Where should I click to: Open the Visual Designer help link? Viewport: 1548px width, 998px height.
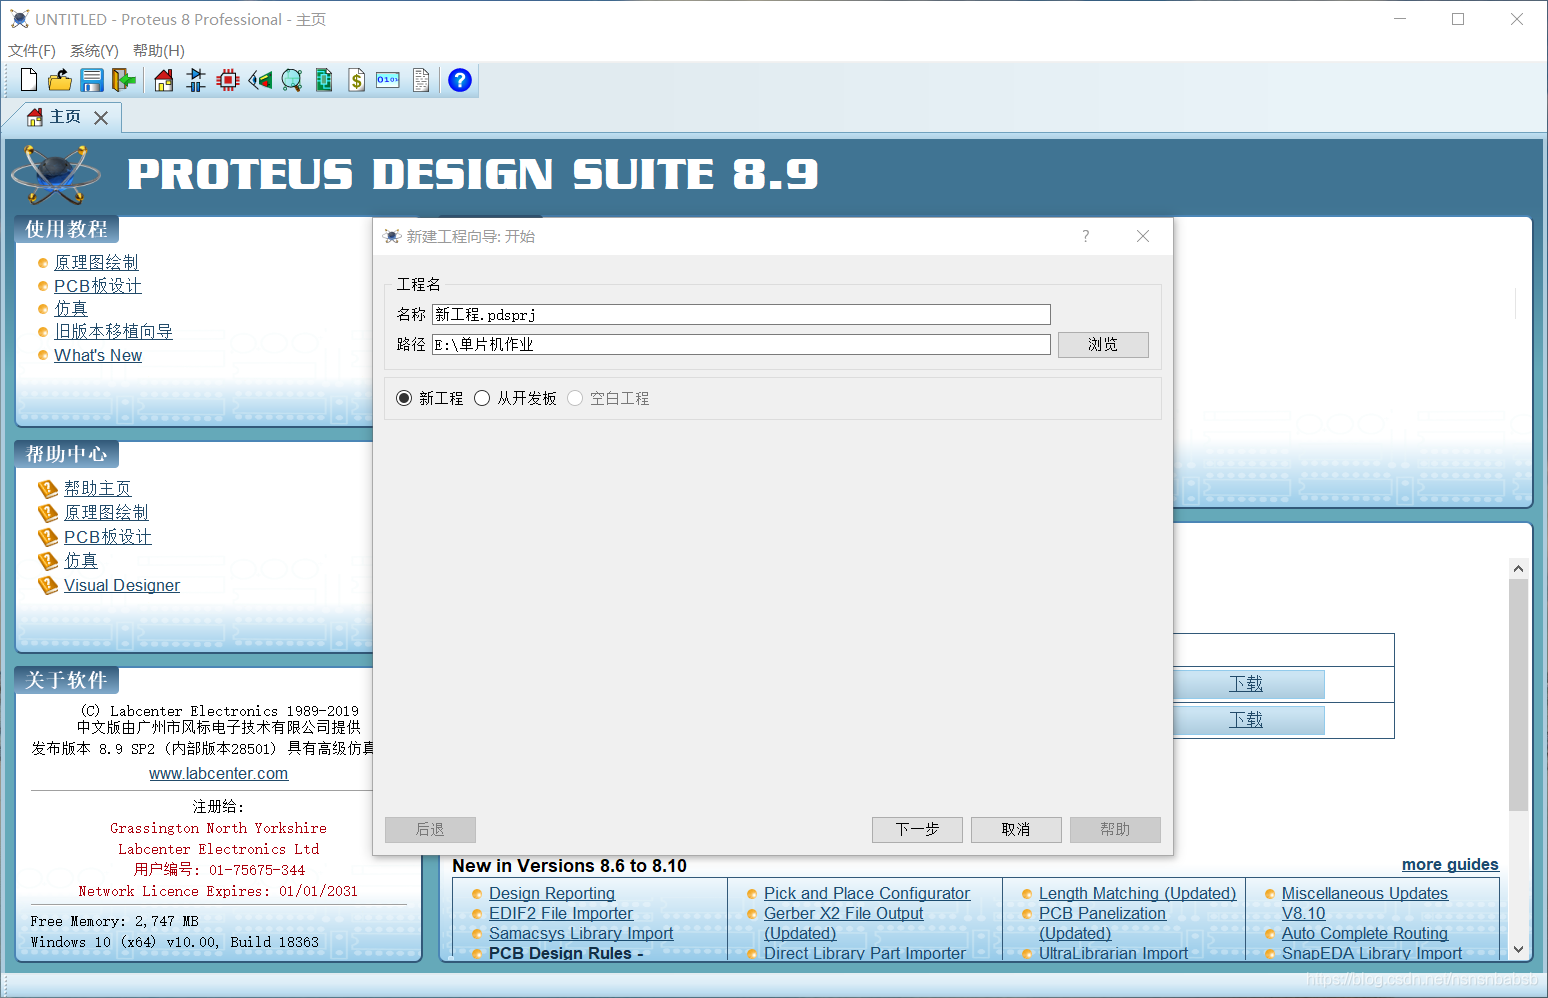tap(122, 586)
